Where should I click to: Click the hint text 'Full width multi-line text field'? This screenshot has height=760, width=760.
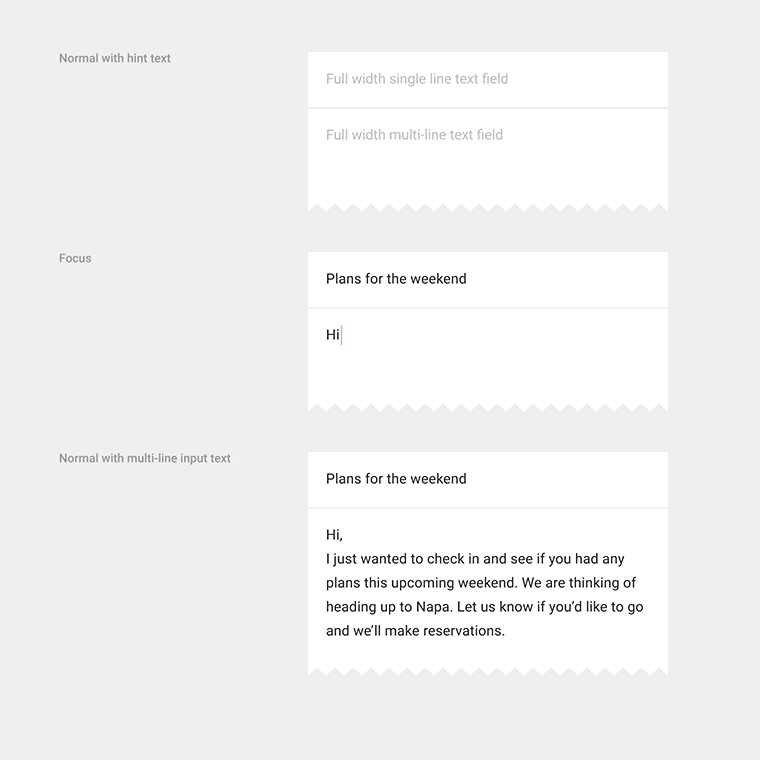[x=414, y=135]
